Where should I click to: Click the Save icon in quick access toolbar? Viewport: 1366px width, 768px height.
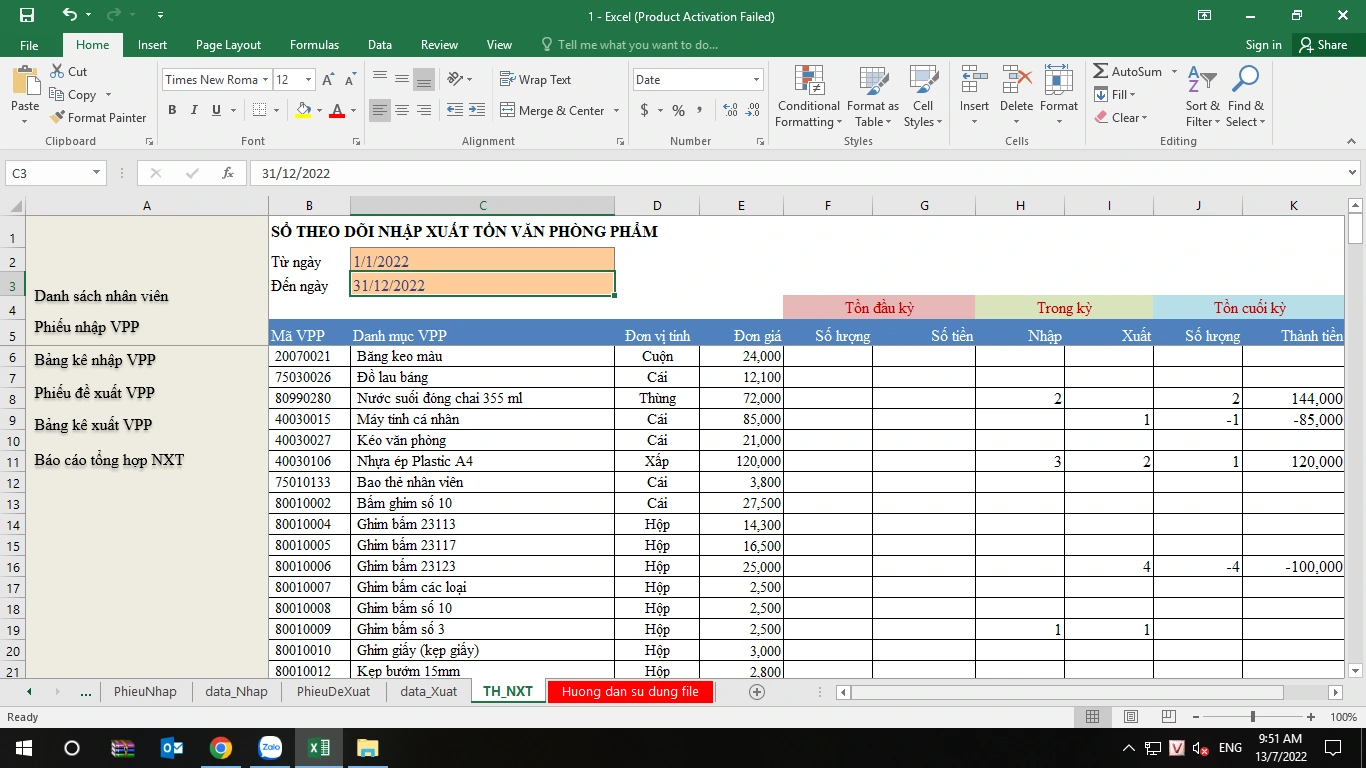click(x=27, y=16)
